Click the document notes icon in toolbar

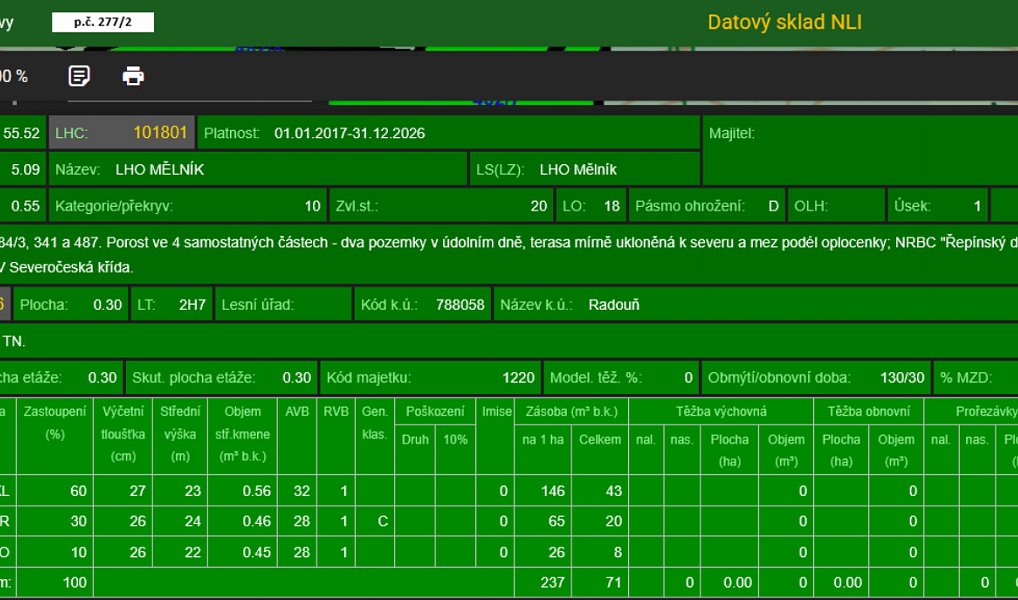[x=79, y=76]
